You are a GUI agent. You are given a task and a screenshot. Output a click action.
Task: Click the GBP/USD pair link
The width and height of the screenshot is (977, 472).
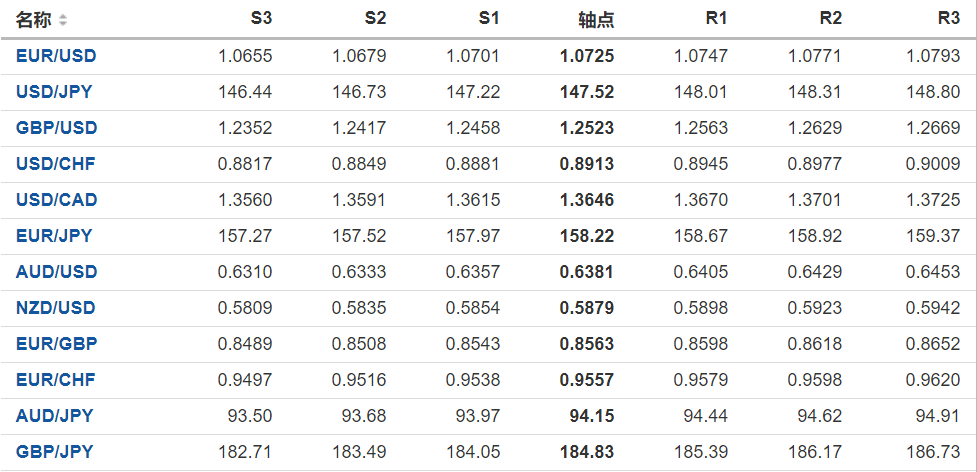coord(56,128)
